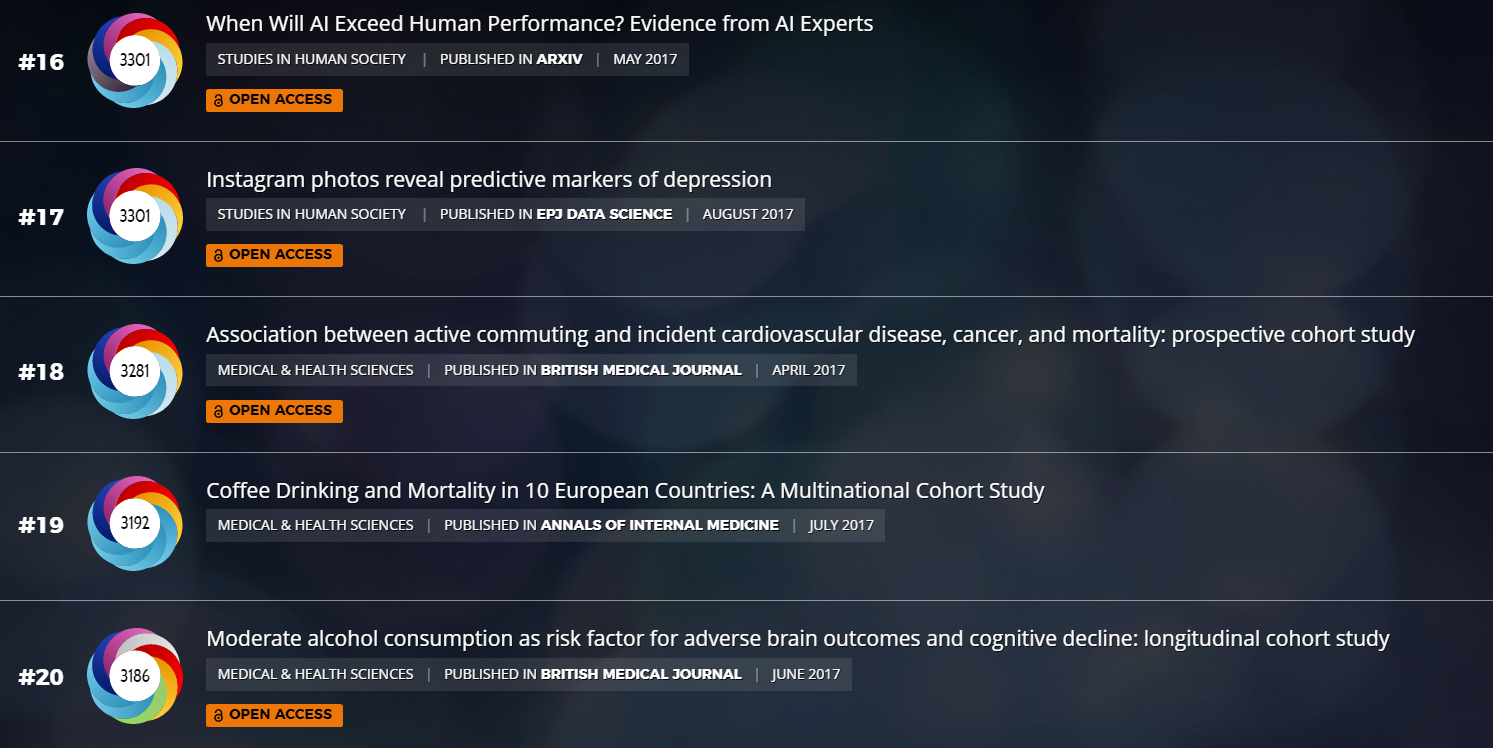
Task: Click the Altmetric donut showing score 3281
Action: click(135, 371)
